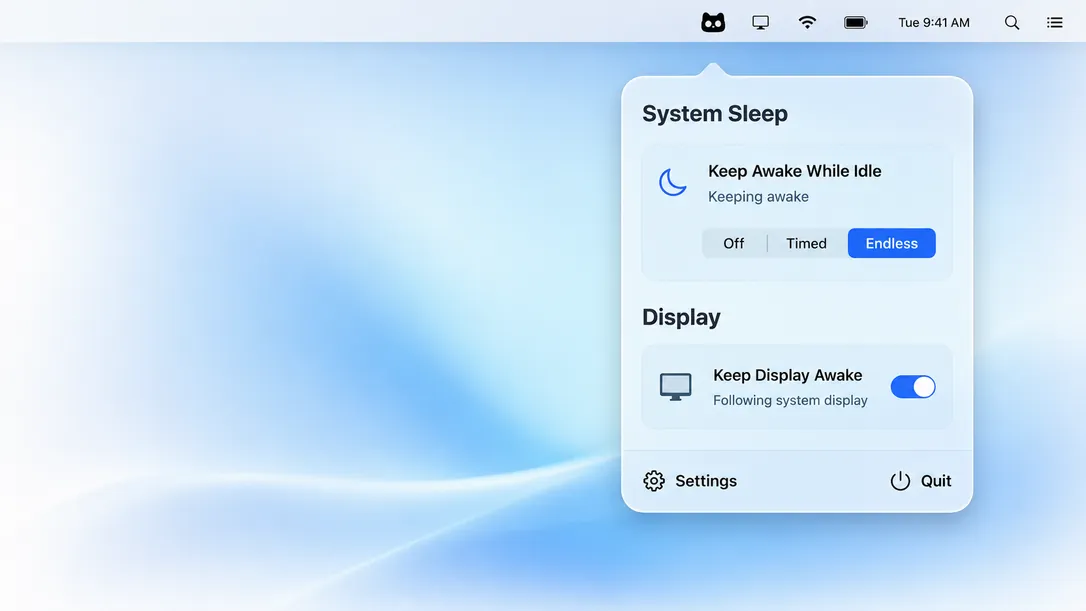Select the Timed sleep mode
The image size is (1086, 611).
[806, 243]
